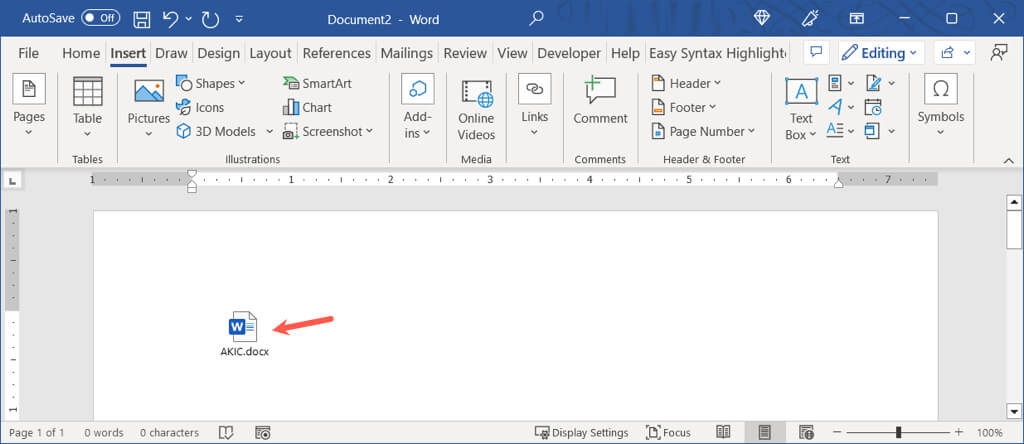
Task: Open the Developer tab
Action: click(569, 53)
